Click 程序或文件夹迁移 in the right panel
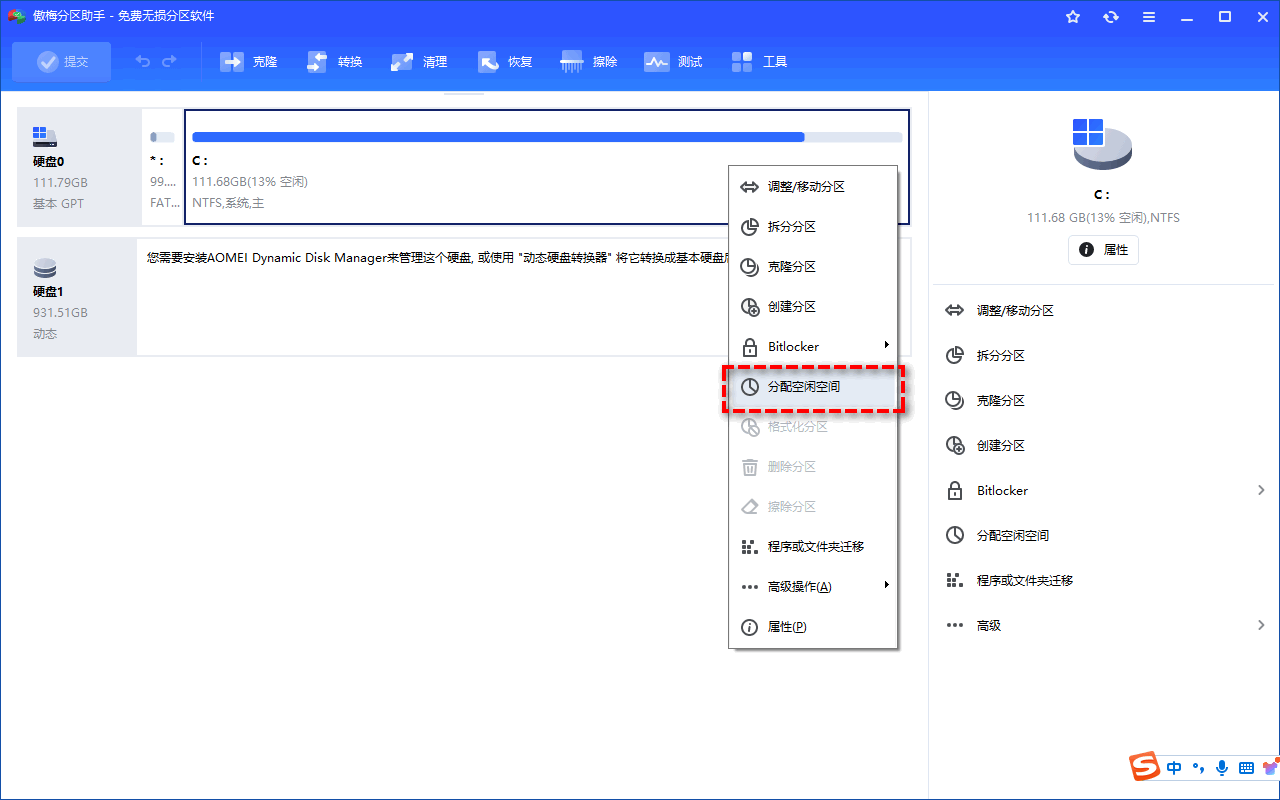 1025,581
